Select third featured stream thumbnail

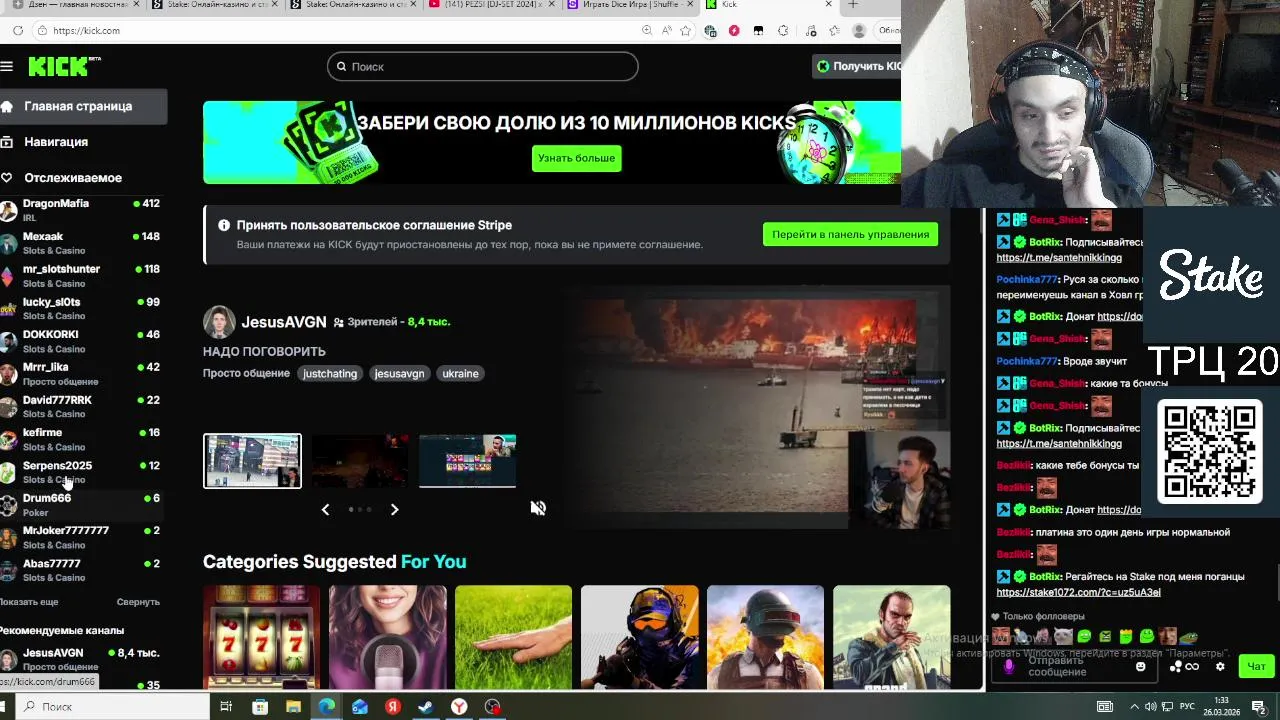coord(468,461)
